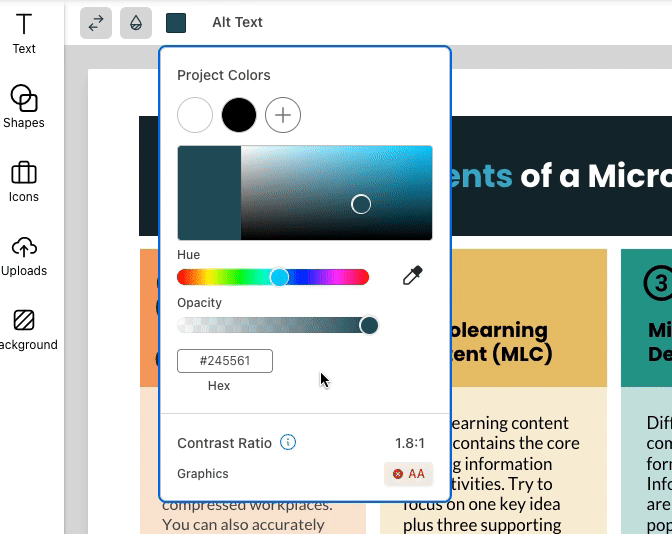Click the Hex color input field

coord(225,361)
